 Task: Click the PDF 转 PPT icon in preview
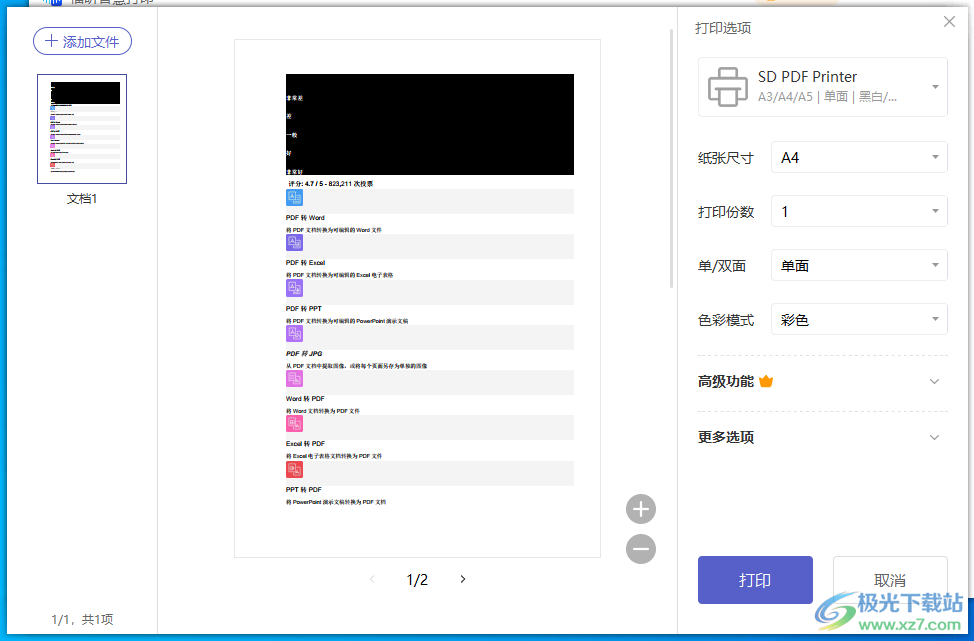294,288
